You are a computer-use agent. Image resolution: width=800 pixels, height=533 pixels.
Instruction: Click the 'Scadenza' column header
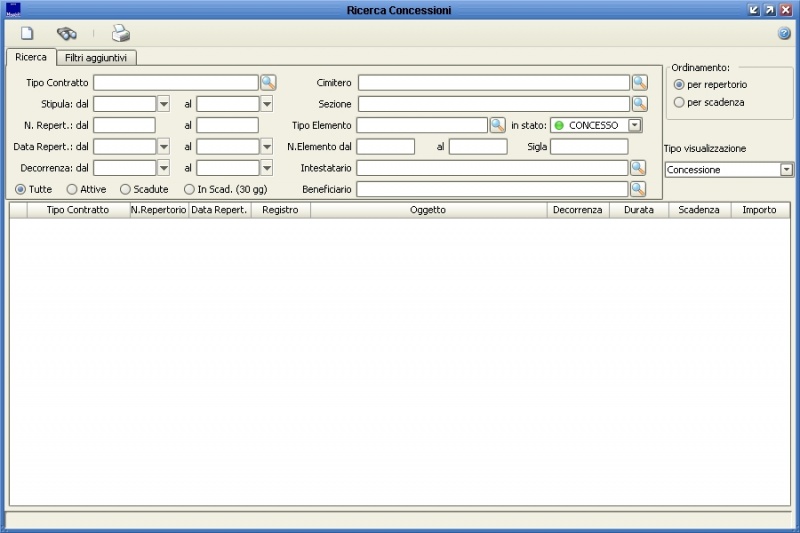point(699,210)
